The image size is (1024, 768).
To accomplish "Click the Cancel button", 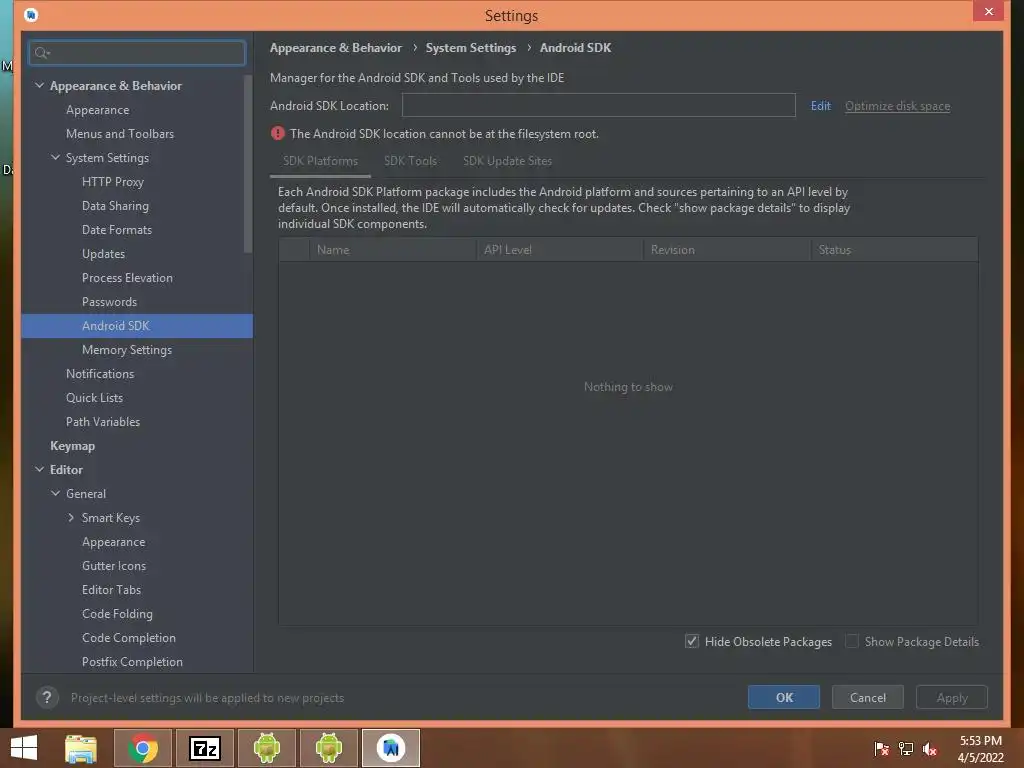I will click(867, 697).
